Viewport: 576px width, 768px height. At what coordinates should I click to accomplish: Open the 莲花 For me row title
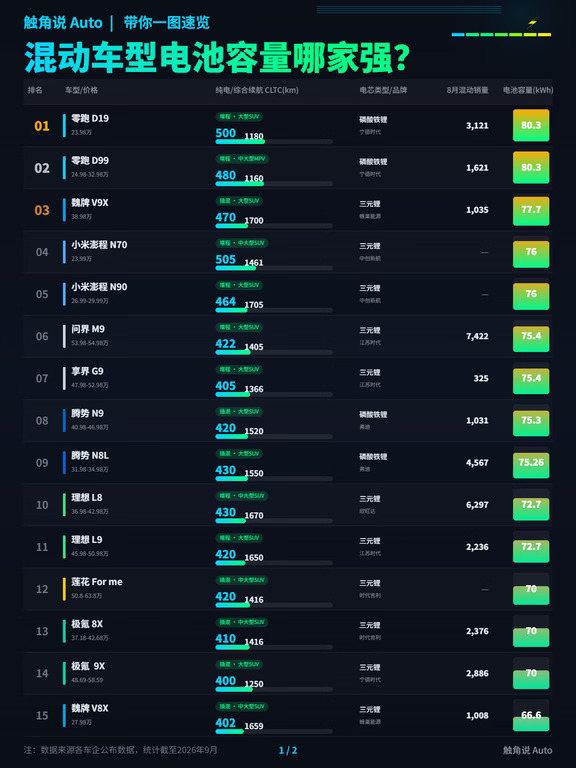[x=97, y=582]
